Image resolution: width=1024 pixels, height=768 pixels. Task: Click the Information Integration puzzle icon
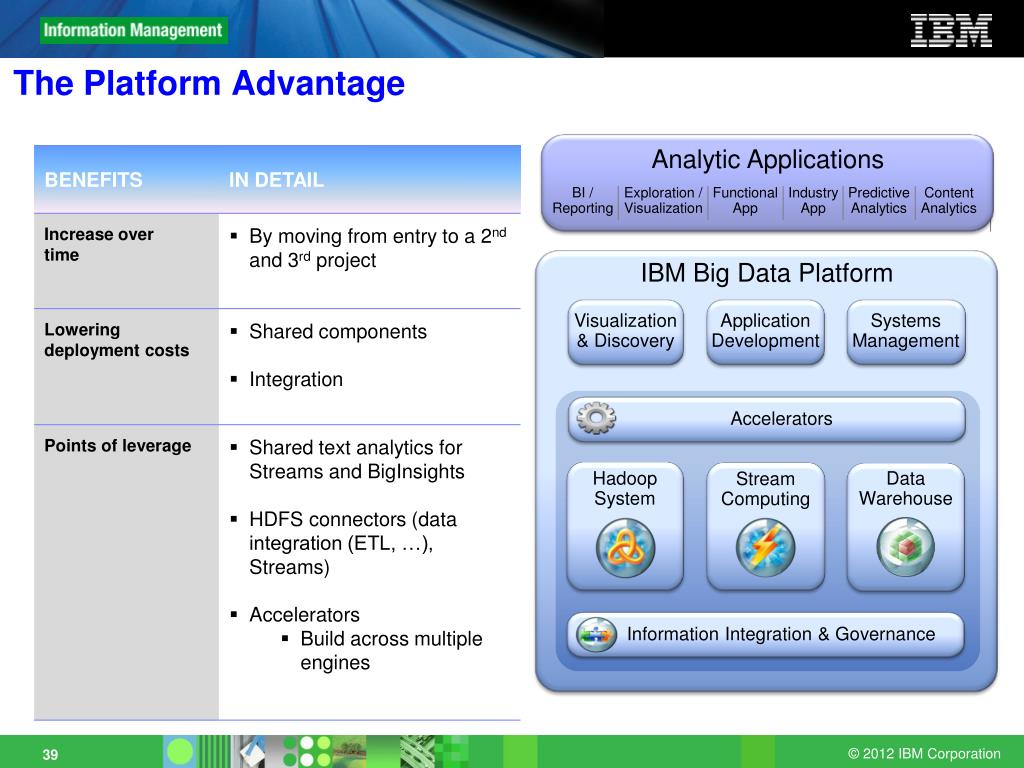(596, 634)
